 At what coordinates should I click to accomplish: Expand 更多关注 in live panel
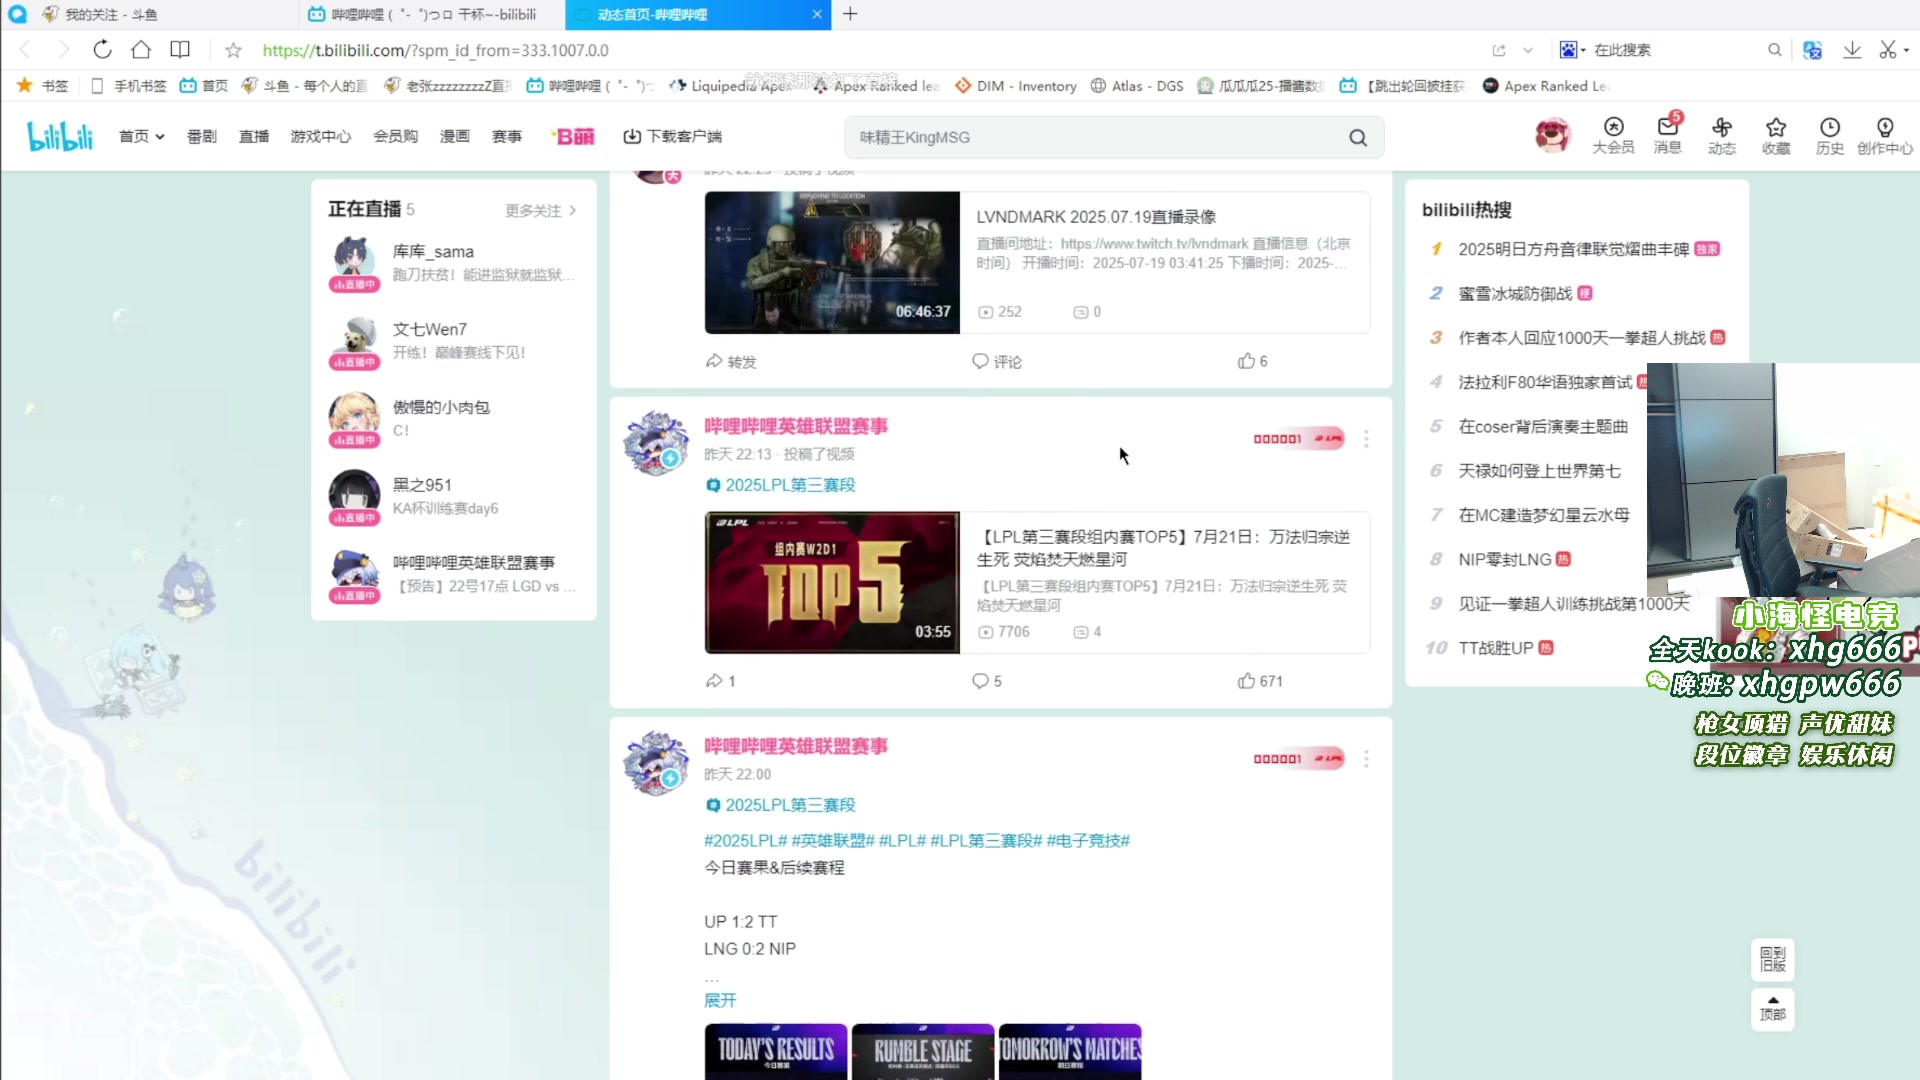(x=540, y=210)
